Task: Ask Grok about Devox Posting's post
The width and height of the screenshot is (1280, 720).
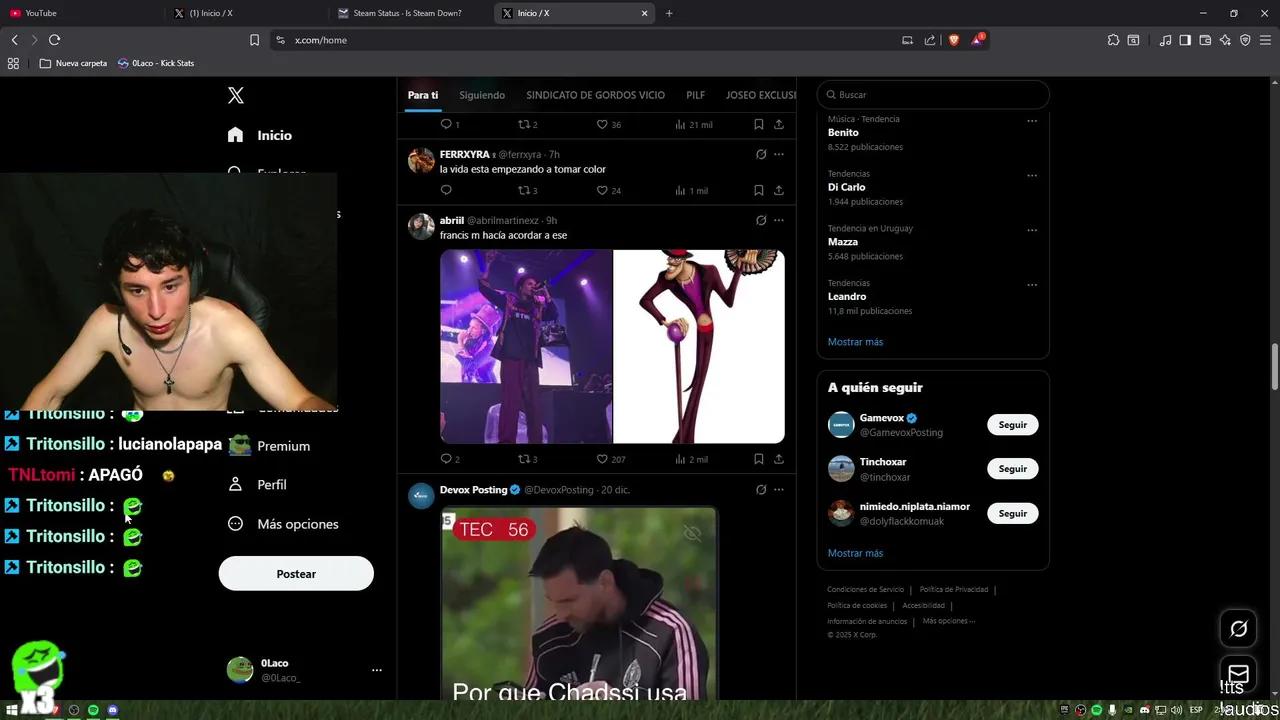Action: (761, 490)
